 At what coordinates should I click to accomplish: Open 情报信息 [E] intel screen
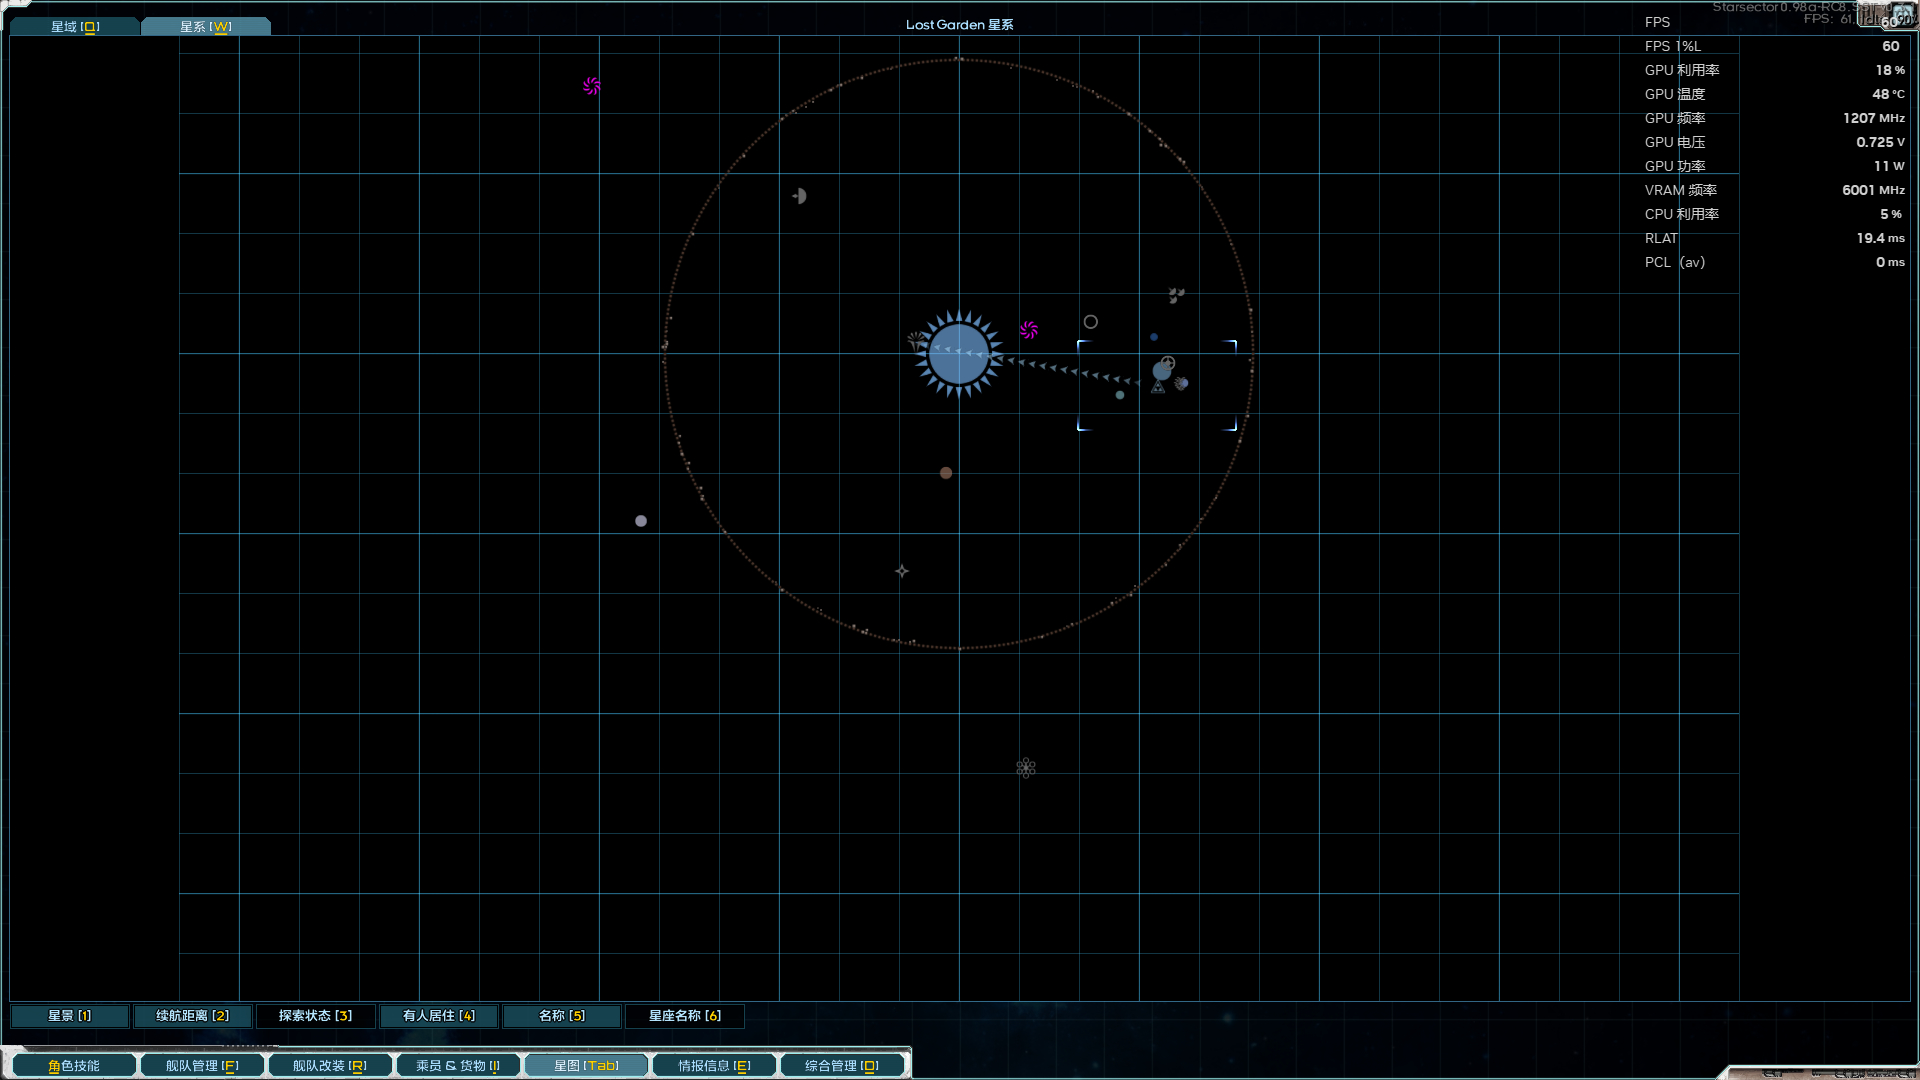pyautogui.click(x=714, y=1066)
